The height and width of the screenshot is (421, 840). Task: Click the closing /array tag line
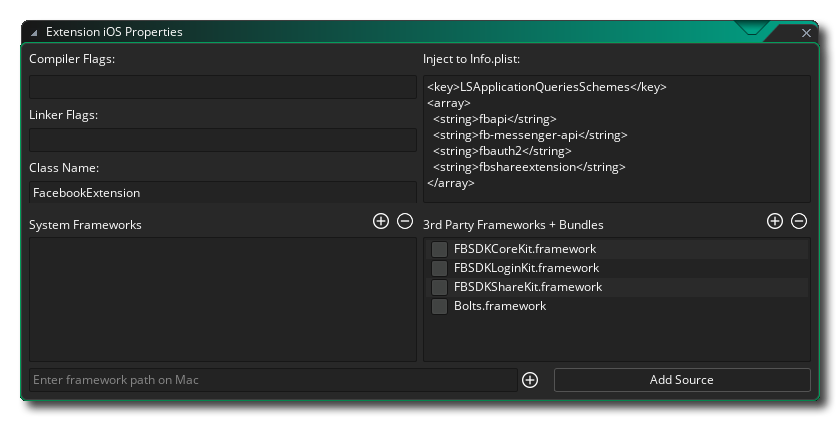(x=451, y=183)
